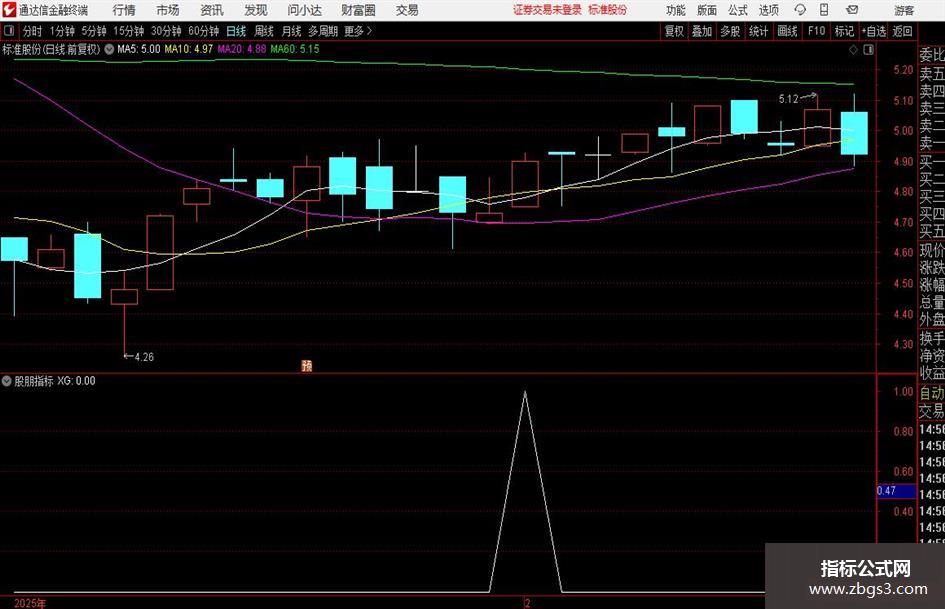The image size is (945, 609).
Task: Open the 行情 menu
Action: 124,10
